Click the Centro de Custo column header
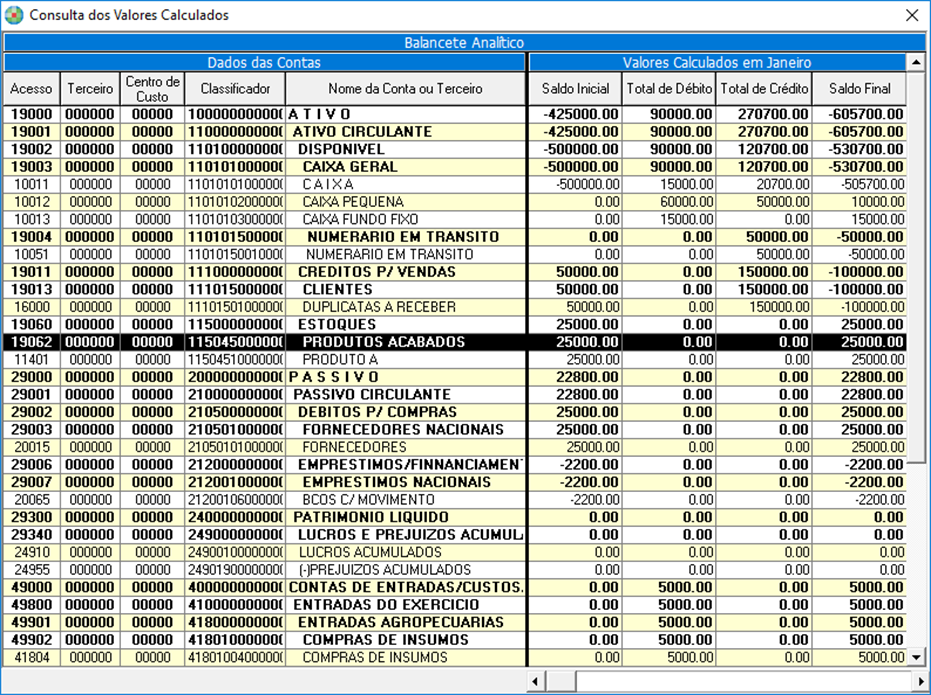 click(153, 89)
